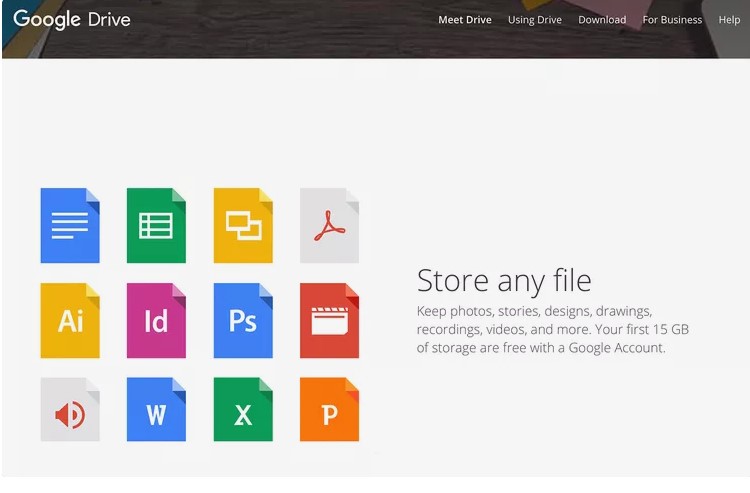Select the Illustrator Ai file icon
This screenshot has height=493, width=750.
coord(70,320)
